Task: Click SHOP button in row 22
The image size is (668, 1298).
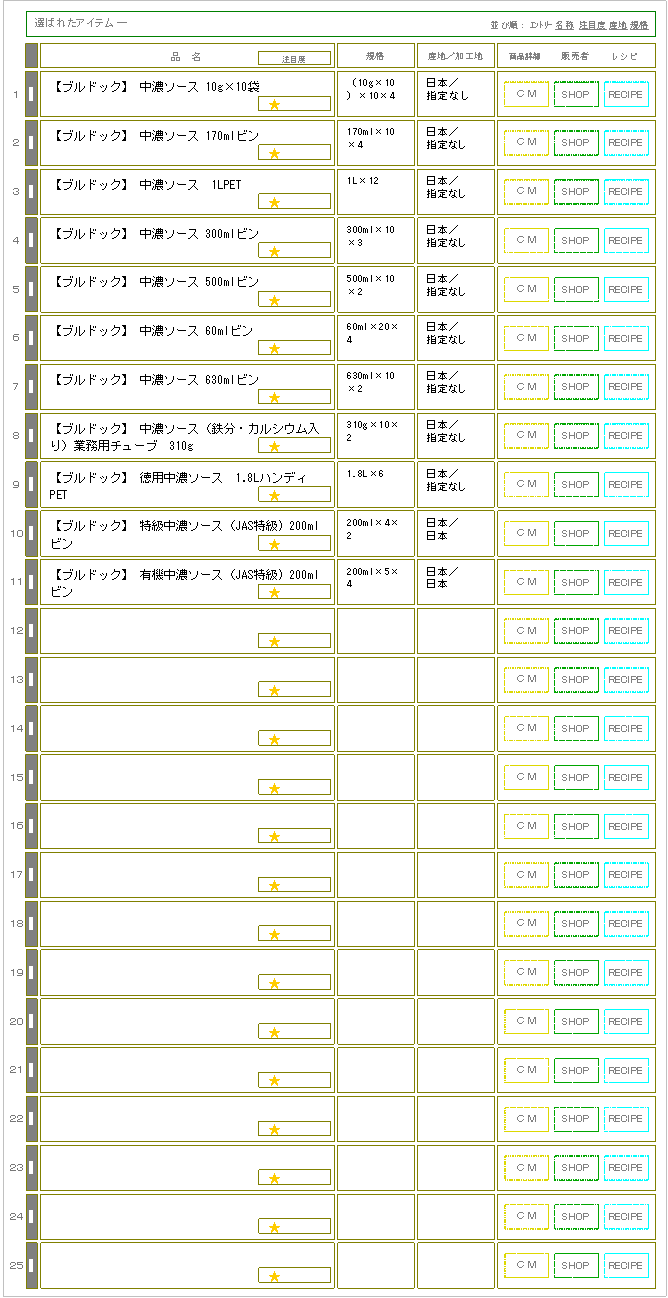Action: coord(576,1119)
